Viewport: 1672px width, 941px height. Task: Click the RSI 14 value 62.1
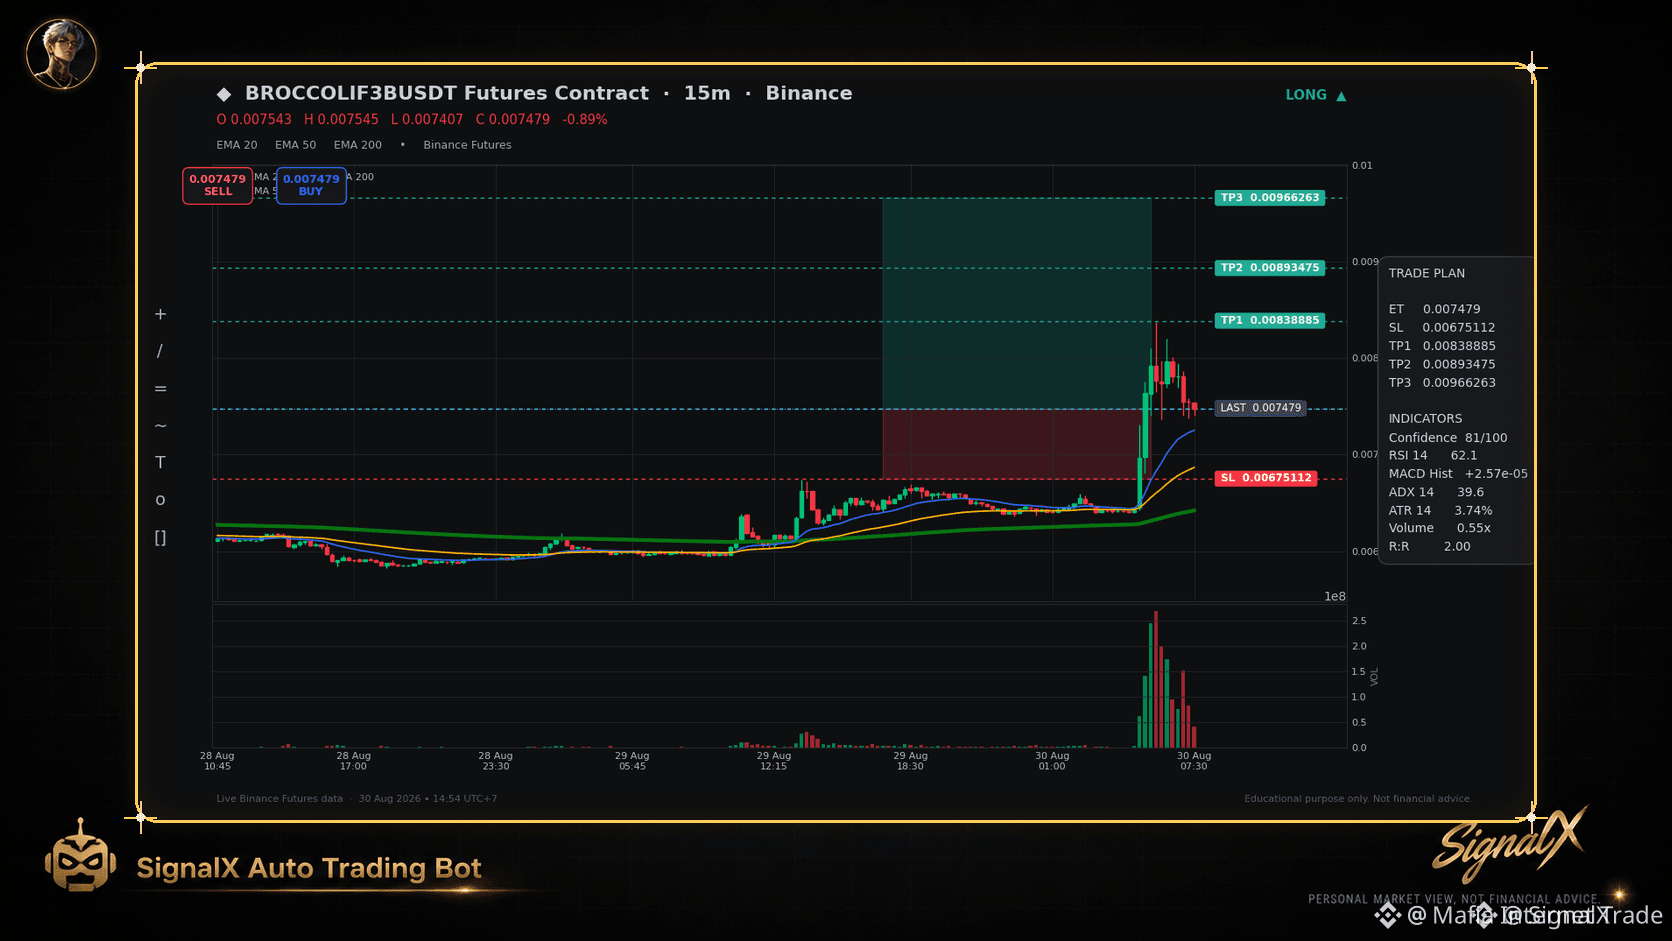(1464, 455)
